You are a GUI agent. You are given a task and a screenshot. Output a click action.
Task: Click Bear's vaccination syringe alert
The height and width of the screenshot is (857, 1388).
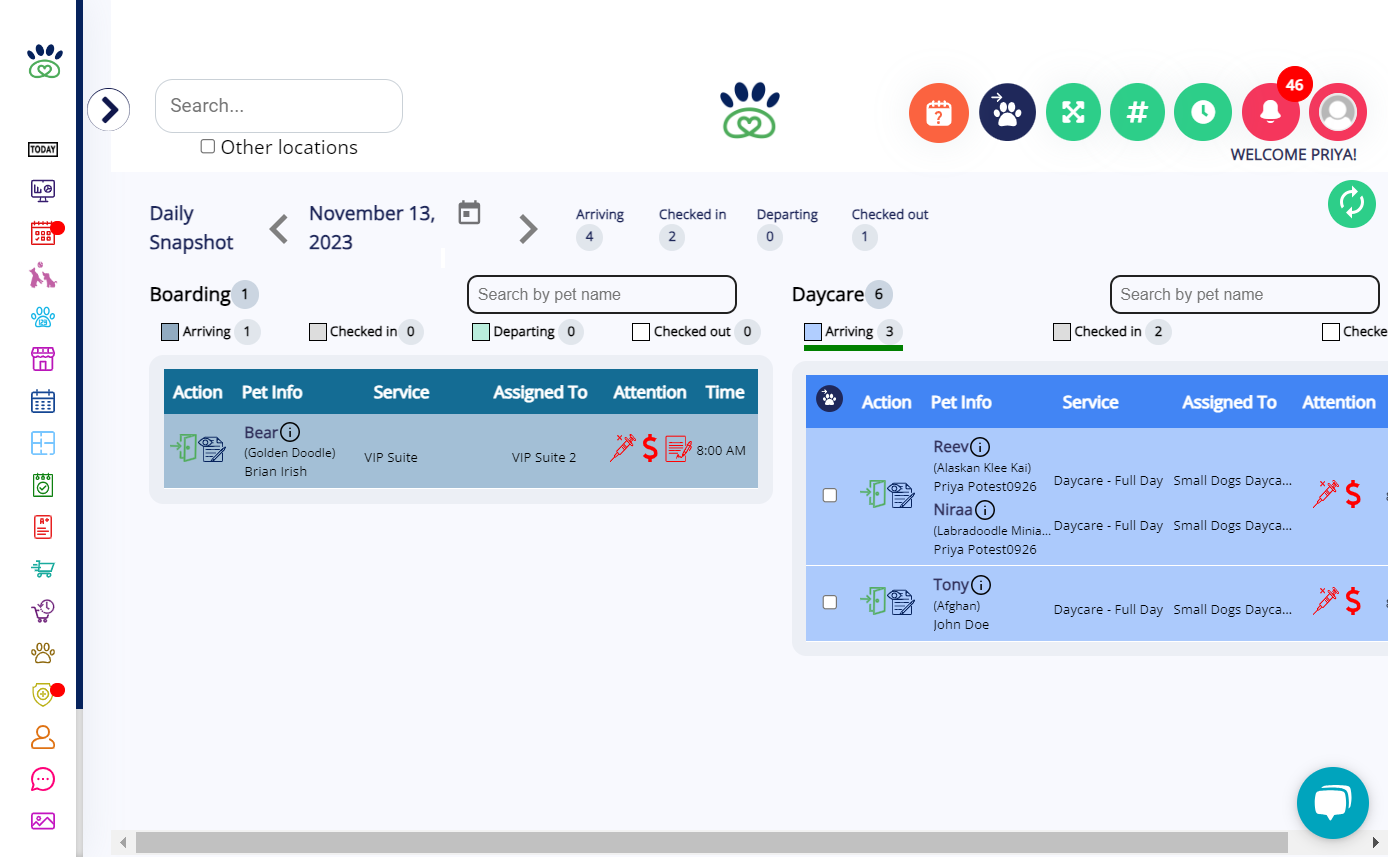(623, 448)
